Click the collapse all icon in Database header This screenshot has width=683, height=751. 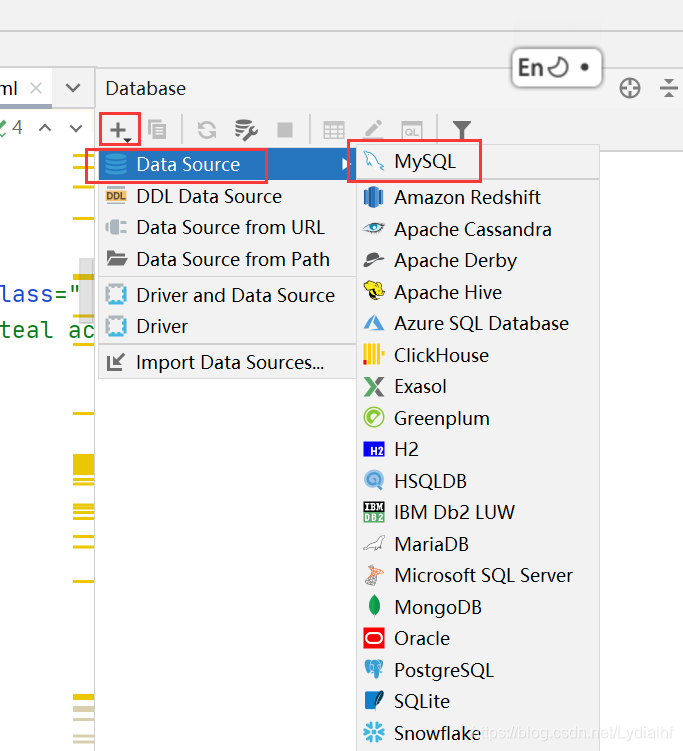[x=669, y=89]
